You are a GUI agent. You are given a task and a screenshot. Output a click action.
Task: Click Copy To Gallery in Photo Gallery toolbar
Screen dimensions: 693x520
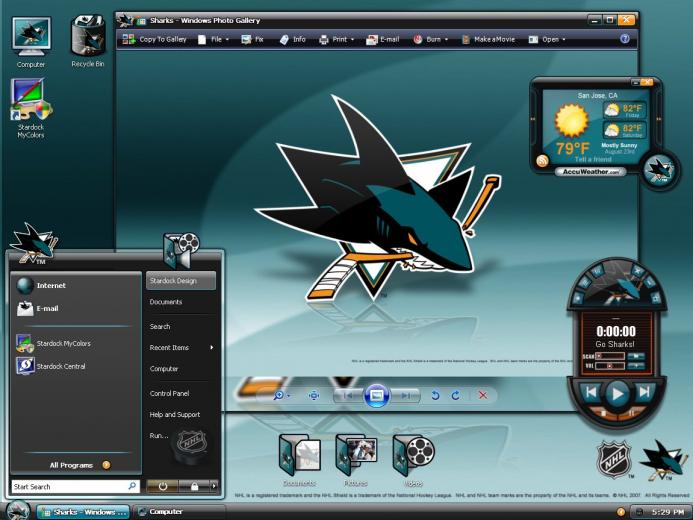[x=155, y=39]
